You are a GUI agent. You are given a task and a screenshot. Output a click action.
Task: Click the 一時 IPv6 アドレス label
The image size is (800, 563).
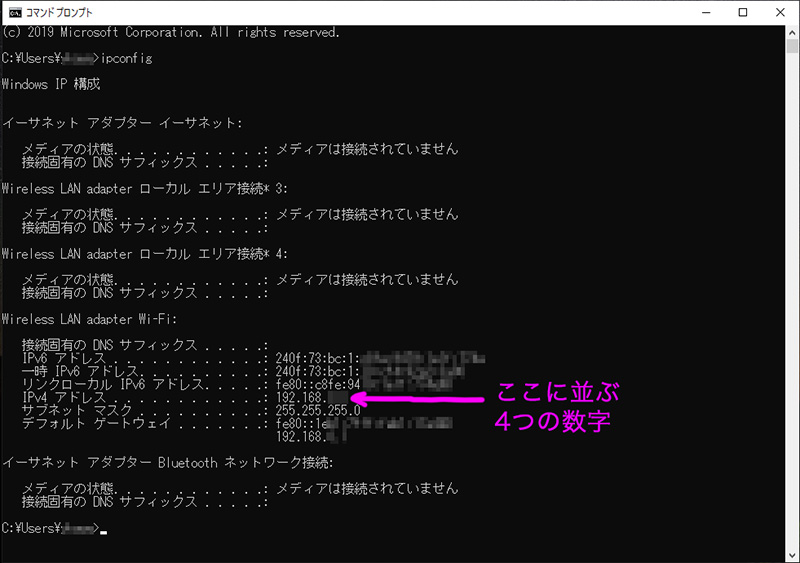(x=80, y=372)
